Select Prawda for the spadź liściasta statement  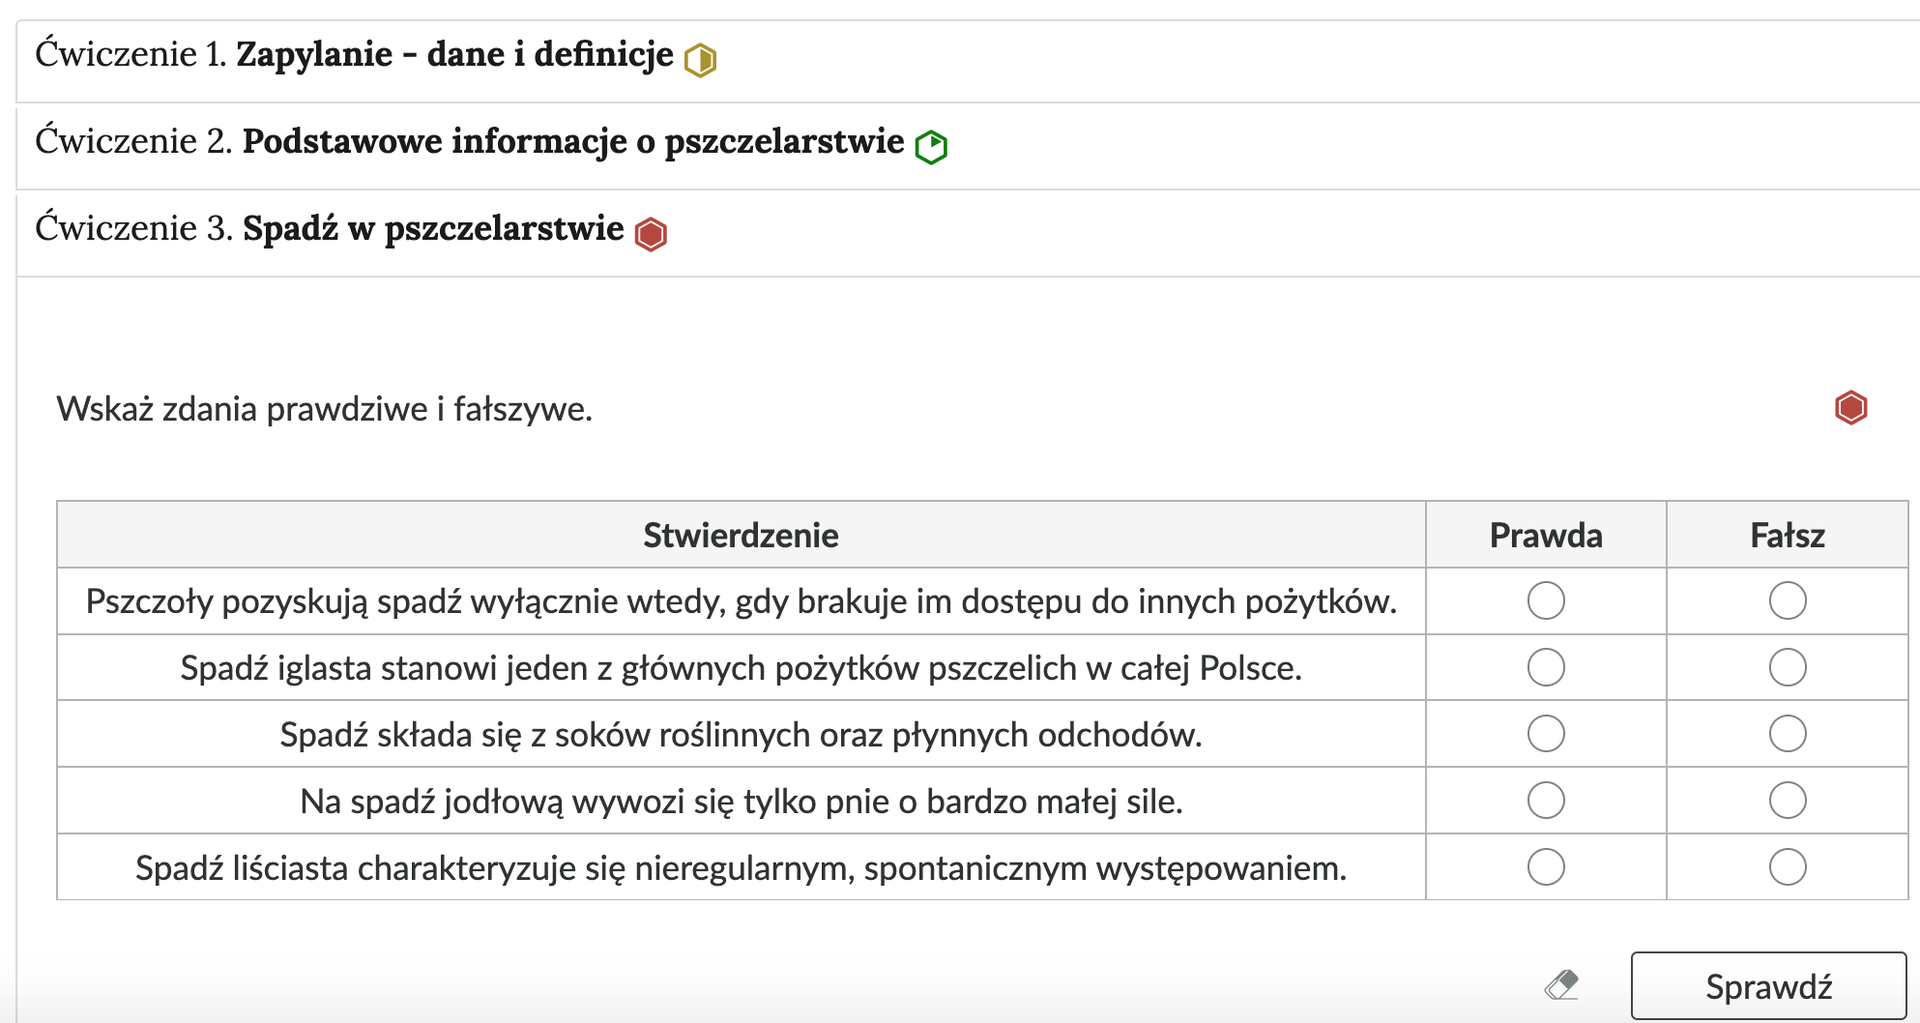tap(1545, 867)
